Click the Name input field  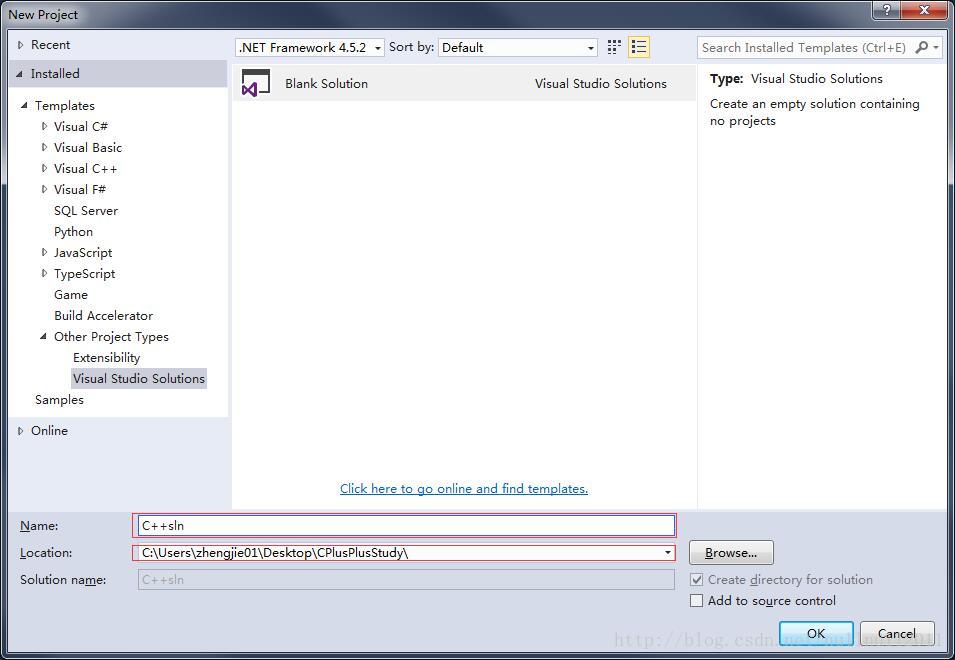(406, 525)
